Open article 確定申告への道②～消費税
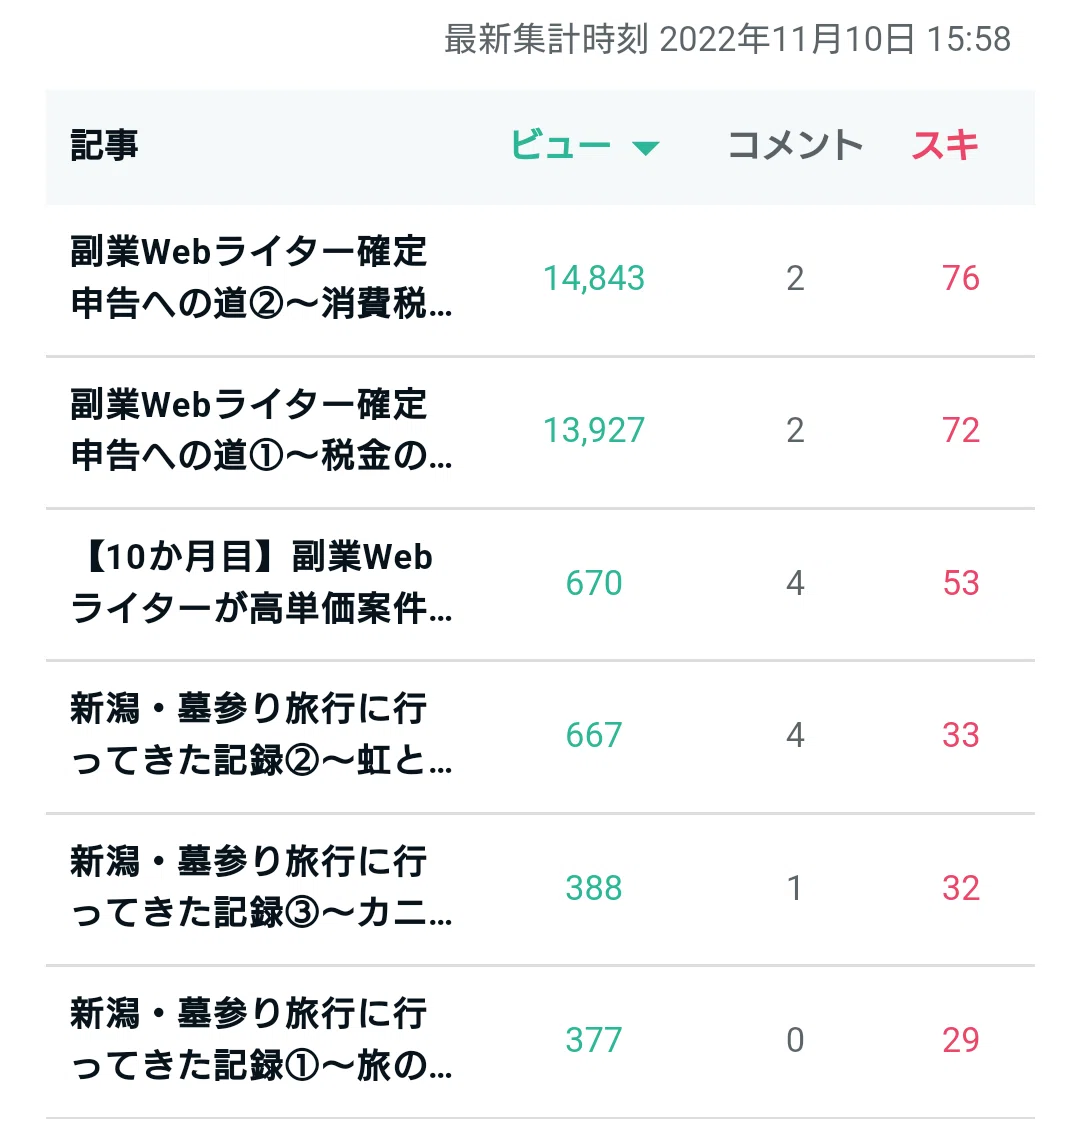This screenshot has width=1080, height=1128. (x=261, y=278)
